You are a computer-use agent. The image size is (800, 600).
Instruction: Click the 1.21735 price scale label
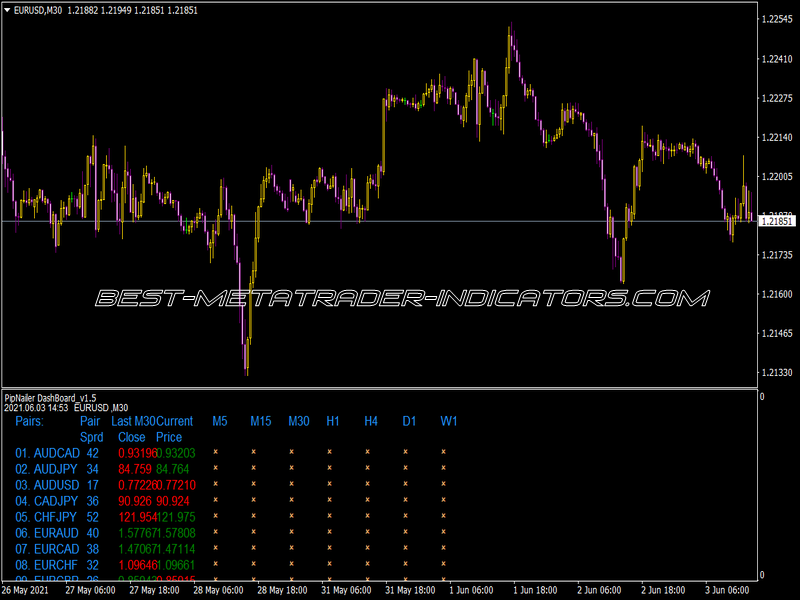click(x=777, y=255)
